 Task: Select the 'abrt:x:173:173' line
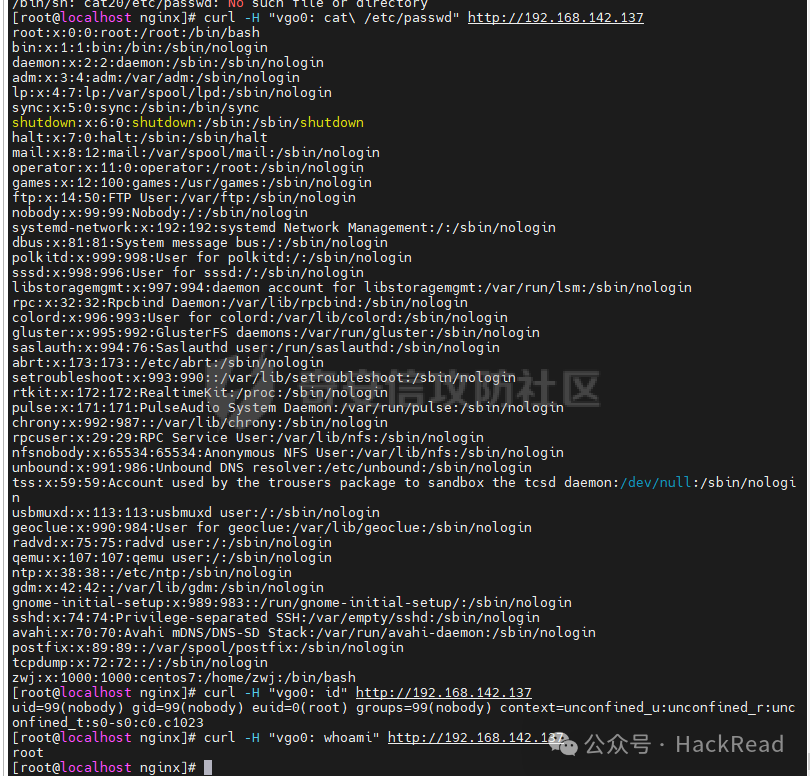point(168,362)
